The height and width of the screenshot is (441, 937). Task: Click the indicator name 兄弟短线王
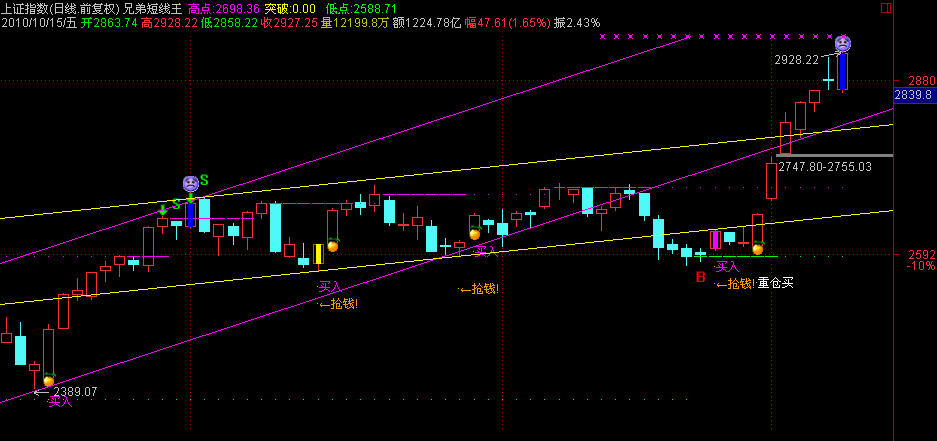pos(152,9)
